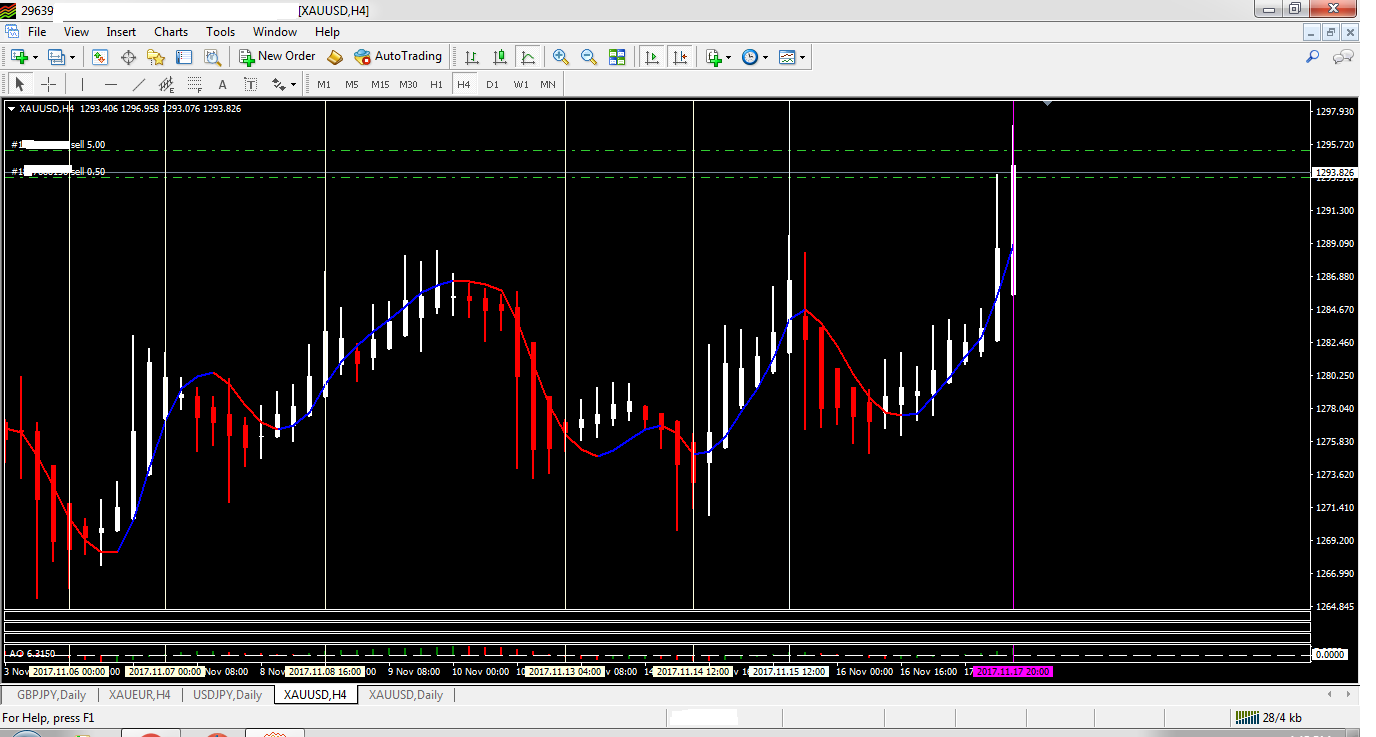Switch to MN timeframe

tap(548, 84)
